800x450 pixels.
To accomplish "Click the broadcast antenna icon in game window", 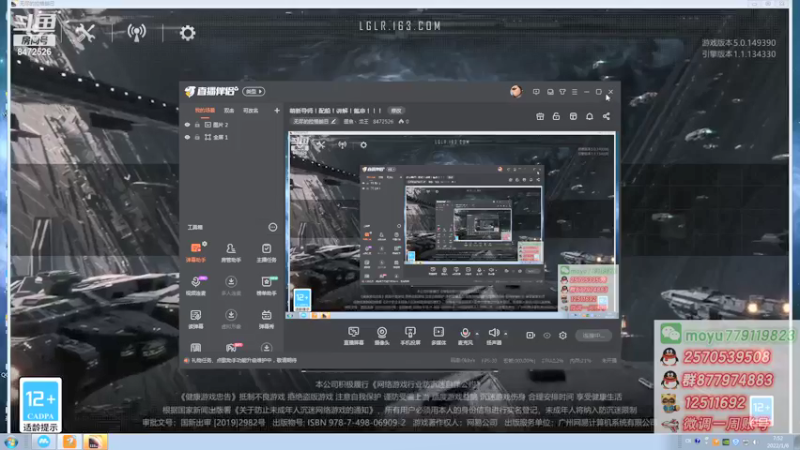I will pyautogui.click(x=137, y=33).
